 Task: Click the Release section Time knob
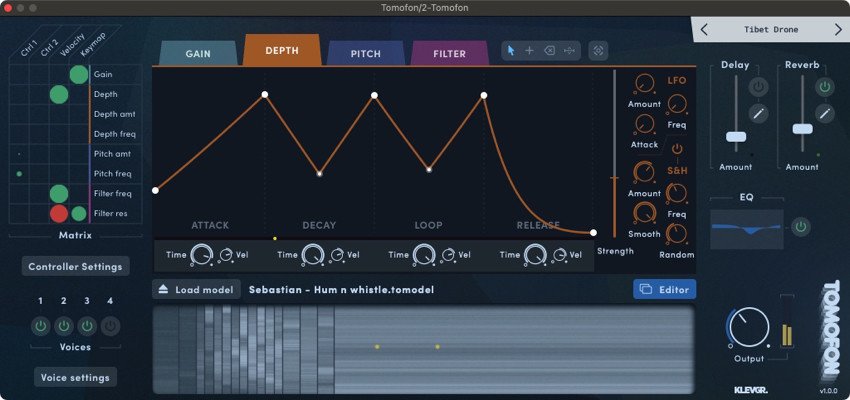[x=535, y=255]
